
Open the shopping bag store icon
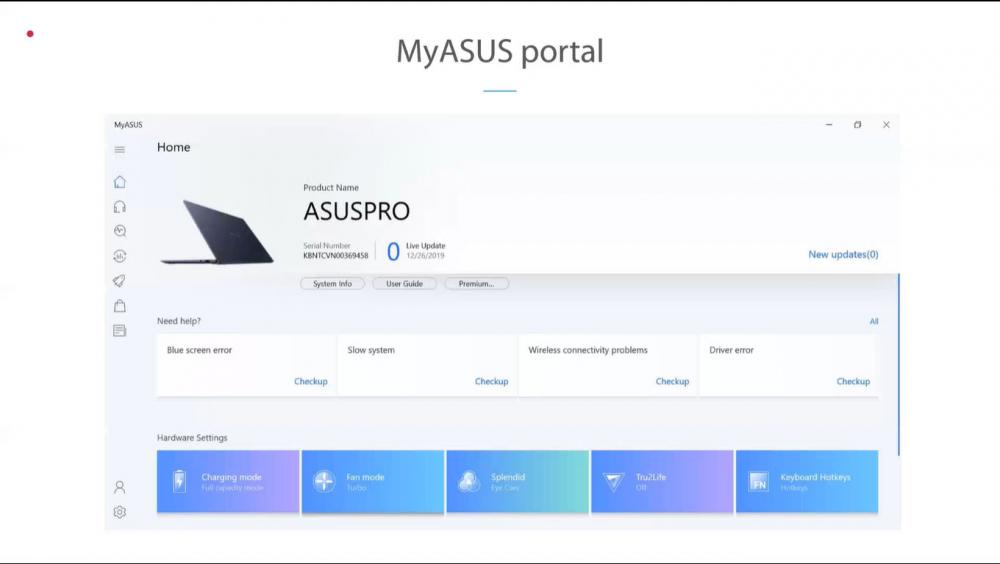[119, 306]
